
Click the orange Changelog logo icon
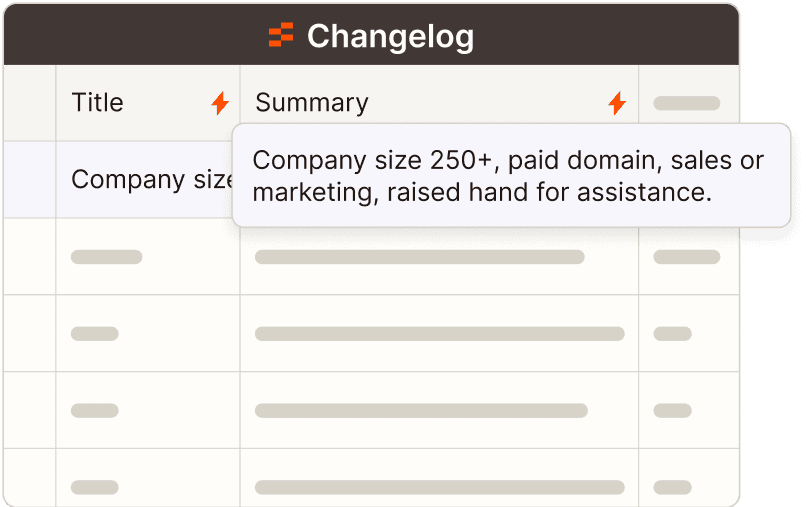pos(281,36)
